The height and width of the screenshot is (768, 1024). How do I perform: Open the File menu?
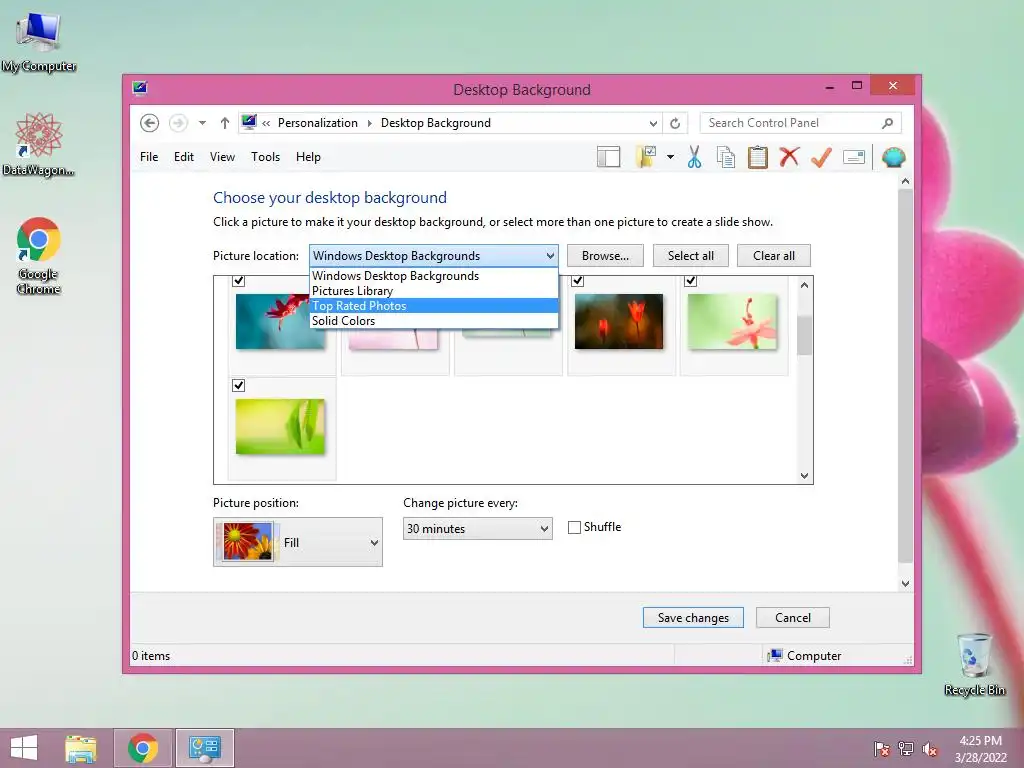click(x=149, y=157)
